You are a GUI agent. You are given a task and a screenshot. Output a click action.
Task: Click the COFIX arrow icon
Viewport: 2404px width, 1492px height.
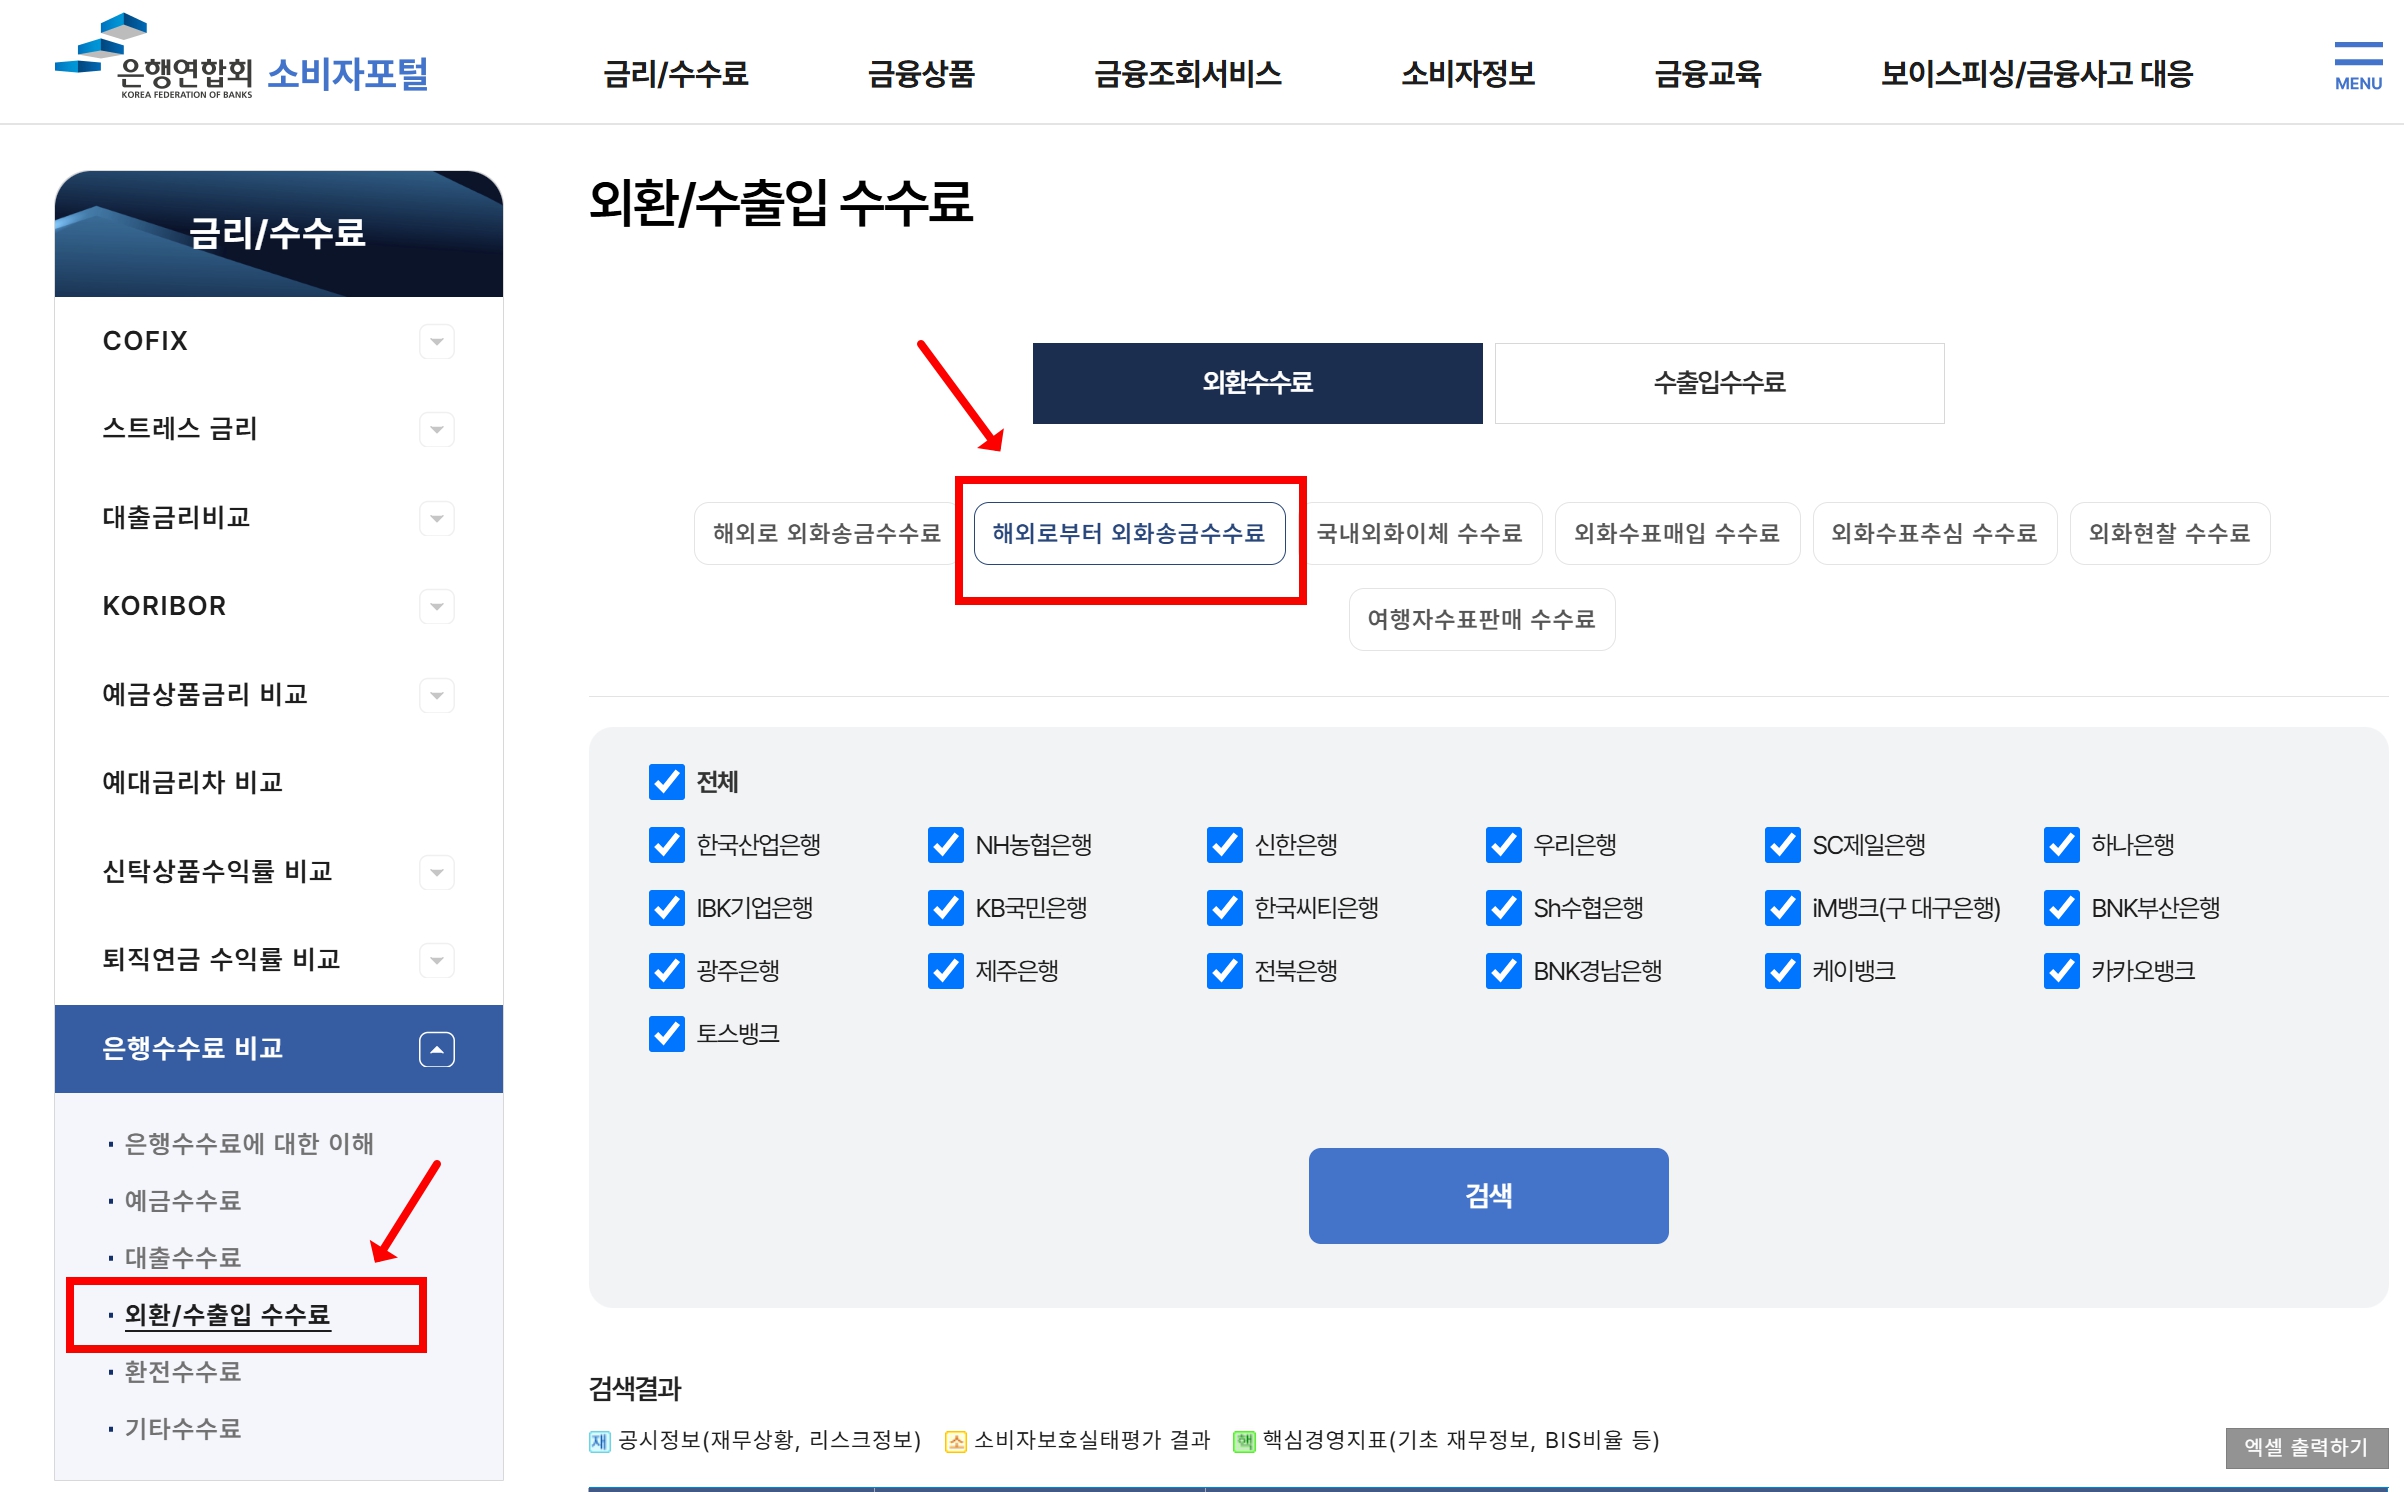437,342
